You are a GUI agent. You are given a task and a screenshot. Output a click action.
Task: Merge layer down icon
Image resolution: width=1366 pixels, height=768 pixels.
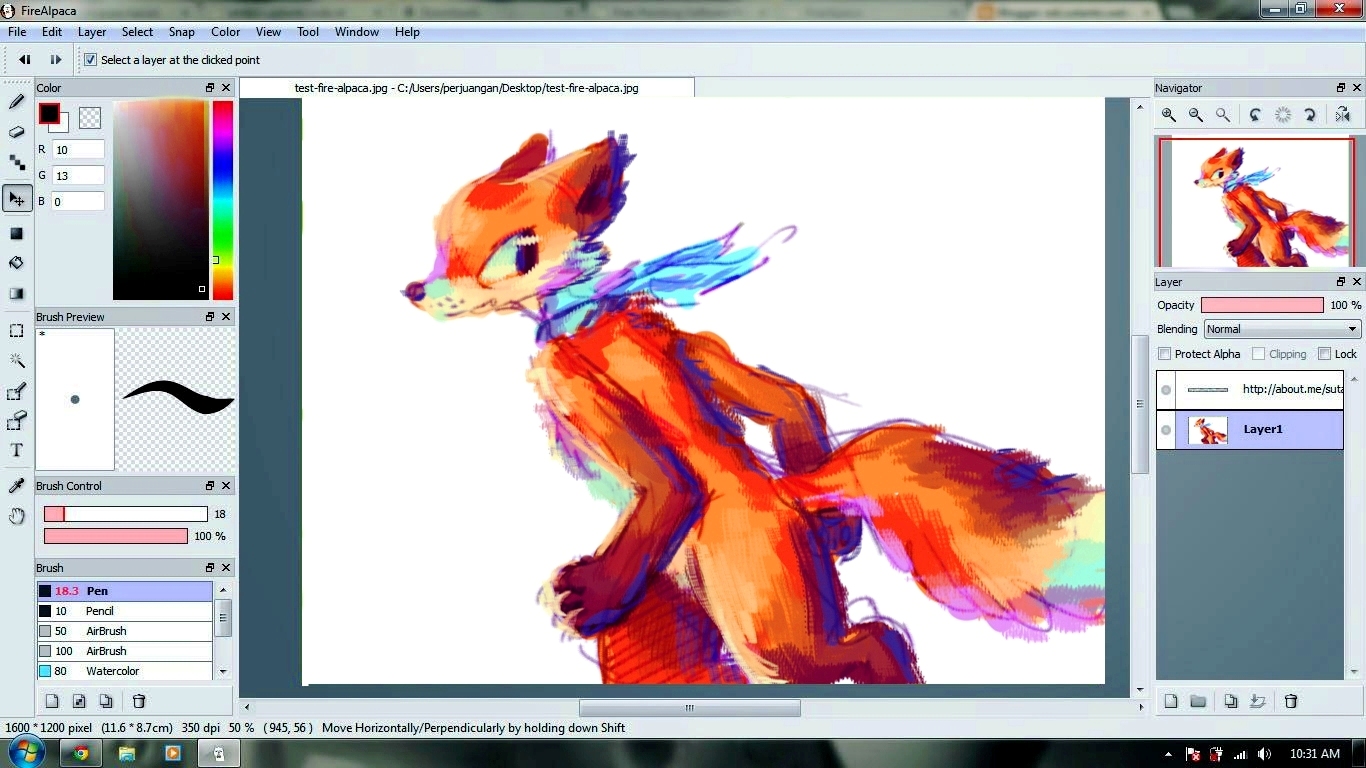click(x=1258, y=701)
